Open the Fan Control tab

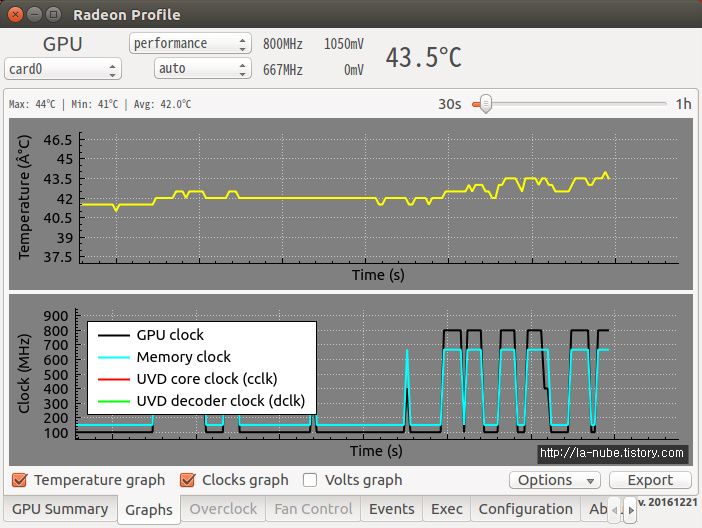pos(313,509)
